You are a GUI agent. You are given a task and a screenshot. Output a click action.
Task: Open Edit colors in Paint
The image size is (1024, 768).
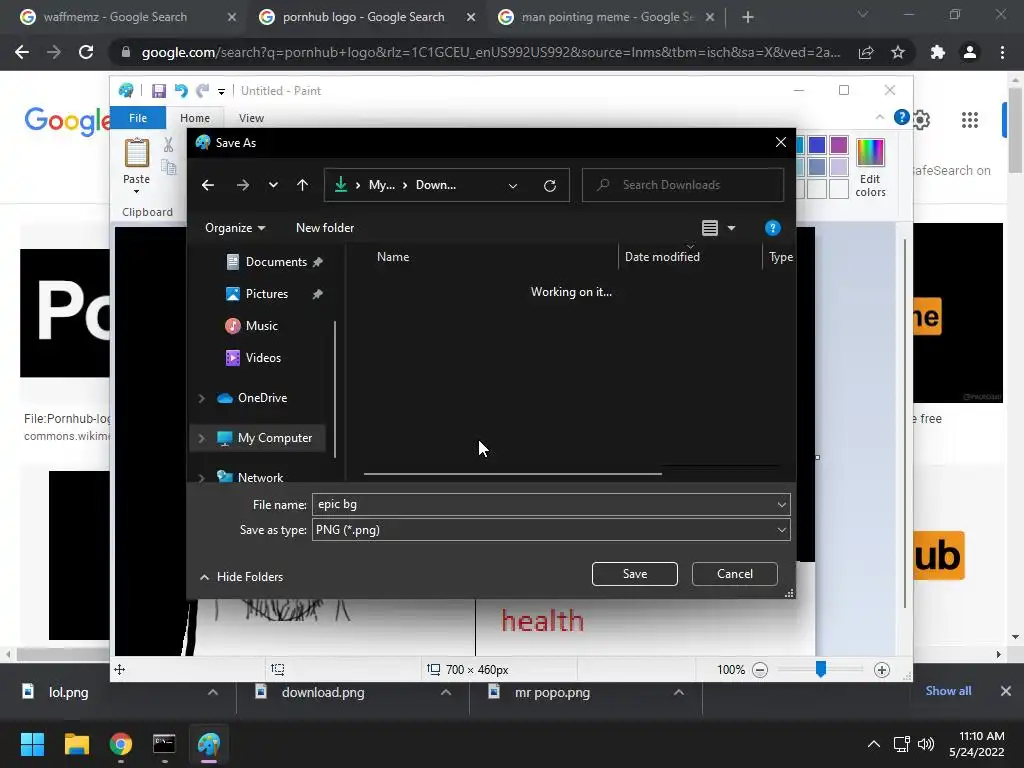[x=871, y=168]
